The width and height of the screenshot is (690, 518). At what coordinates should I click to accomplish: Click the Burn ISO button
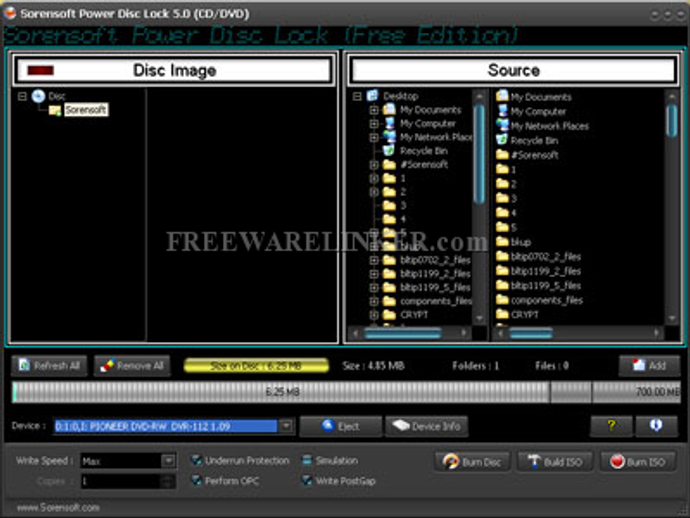click(638, 462)
